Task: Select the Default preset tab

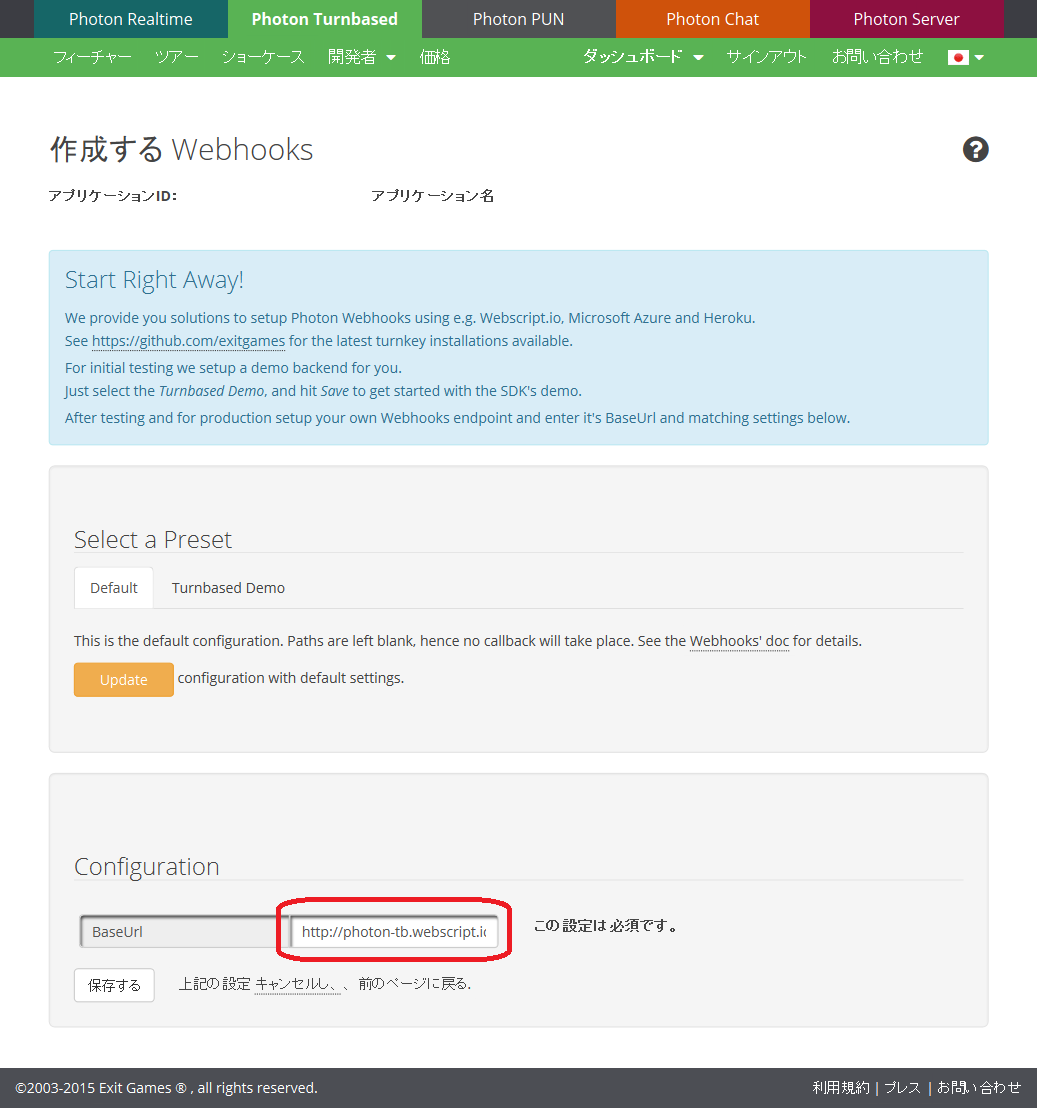Action: point(114,588)
